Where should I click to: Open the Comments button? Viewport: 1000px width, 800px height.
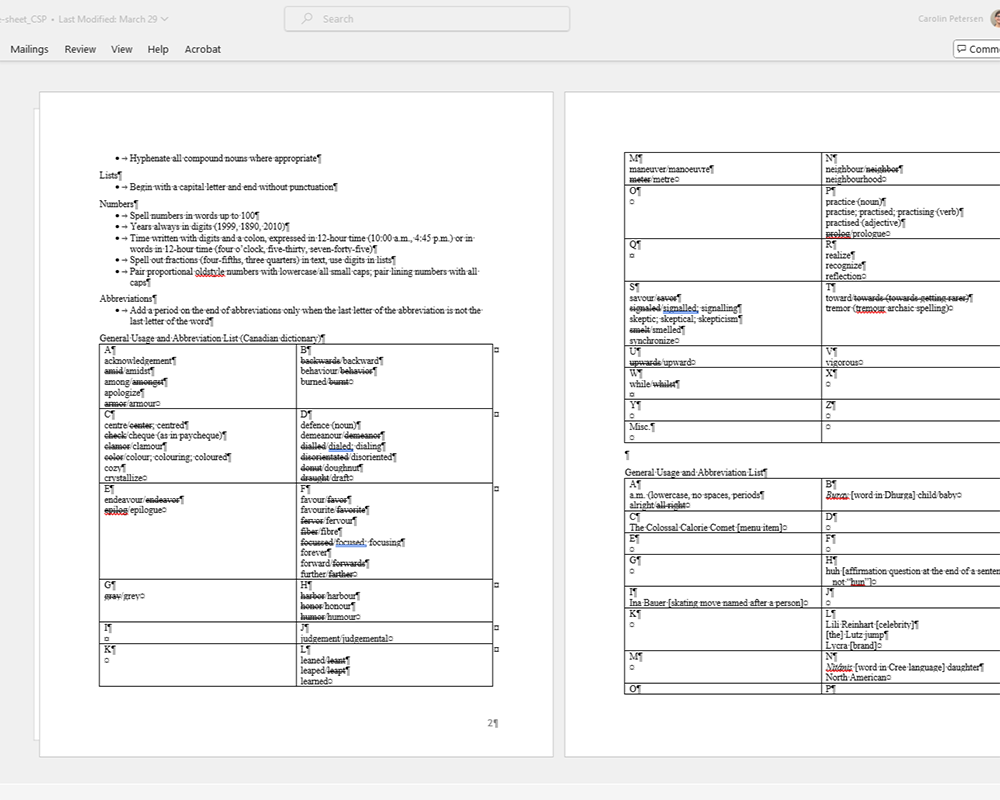[977, 49]
